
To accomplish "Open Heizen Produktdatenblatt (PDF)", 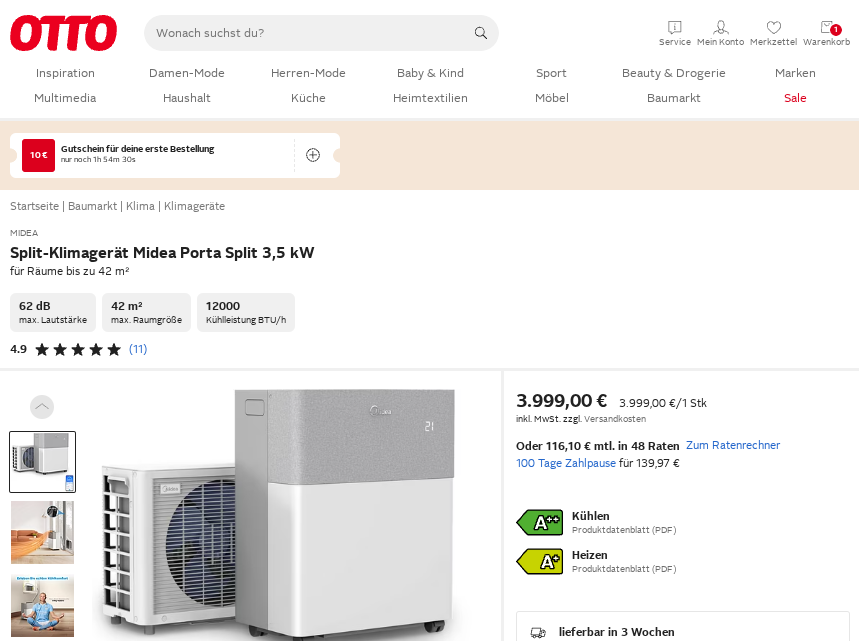I will 624,569.
